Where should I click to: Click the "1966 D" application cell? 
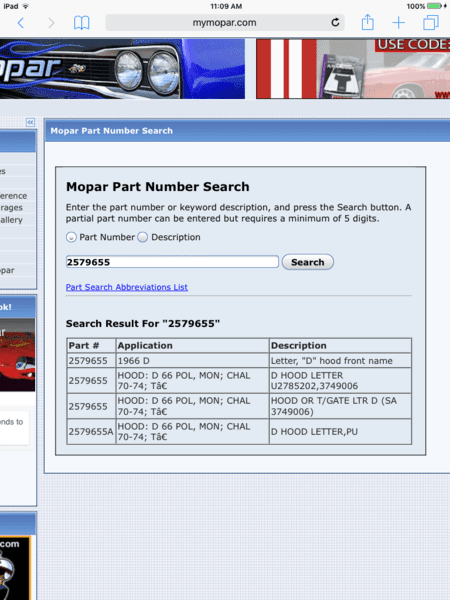tap(192, 360)
